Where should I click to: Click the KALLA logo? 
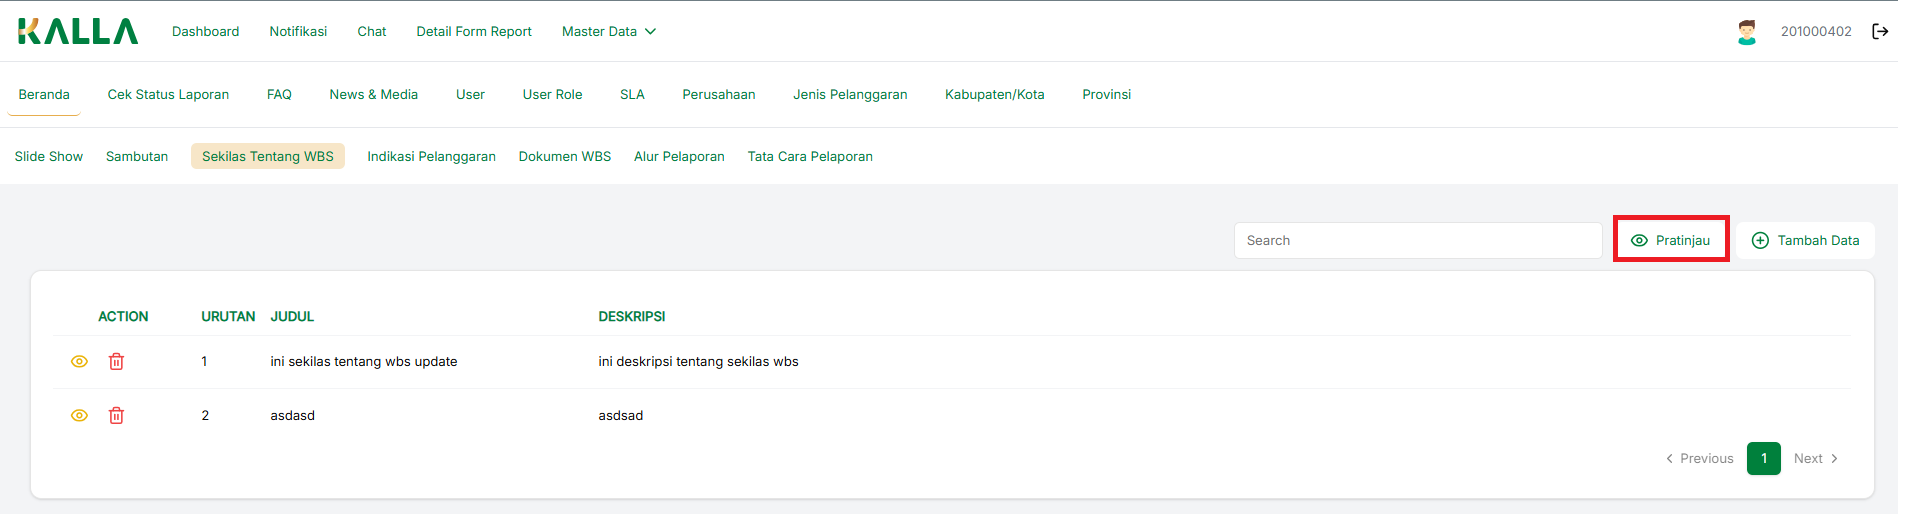pos(78,32)
